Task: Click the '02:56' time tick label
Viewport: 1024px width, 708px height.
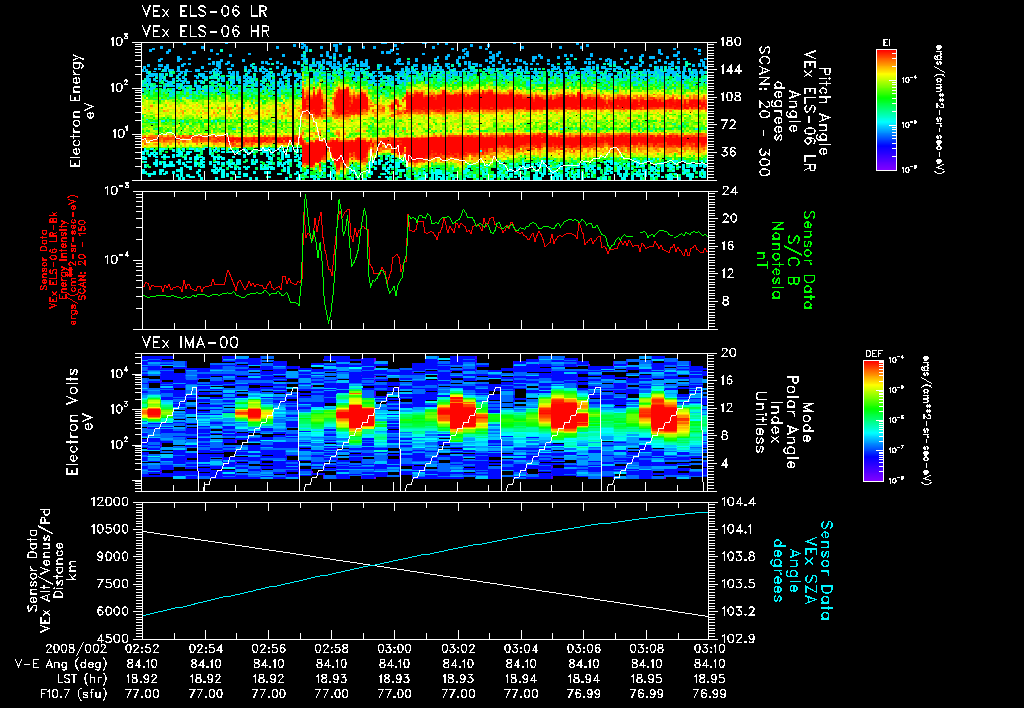Action: 268,649
